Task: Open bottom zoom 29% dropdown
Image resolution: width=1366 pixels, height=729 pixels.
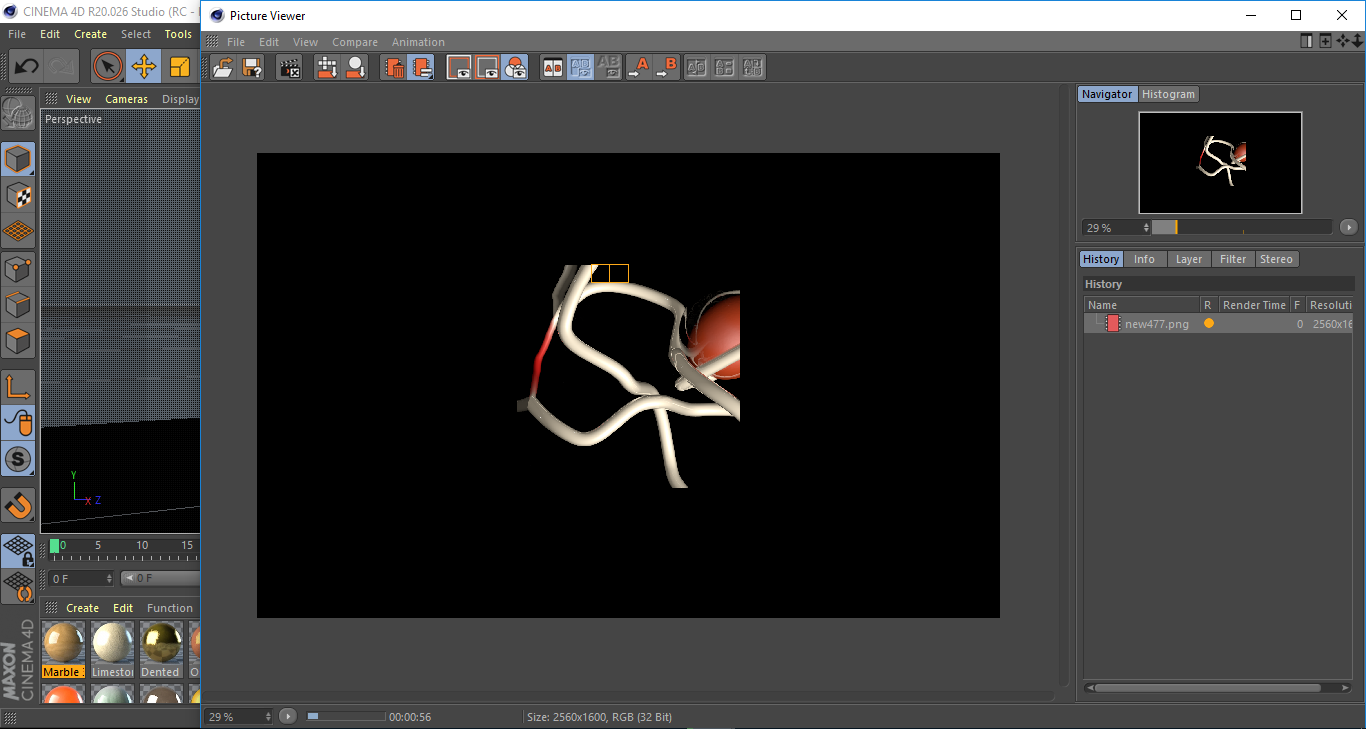Action: (238, 716)
